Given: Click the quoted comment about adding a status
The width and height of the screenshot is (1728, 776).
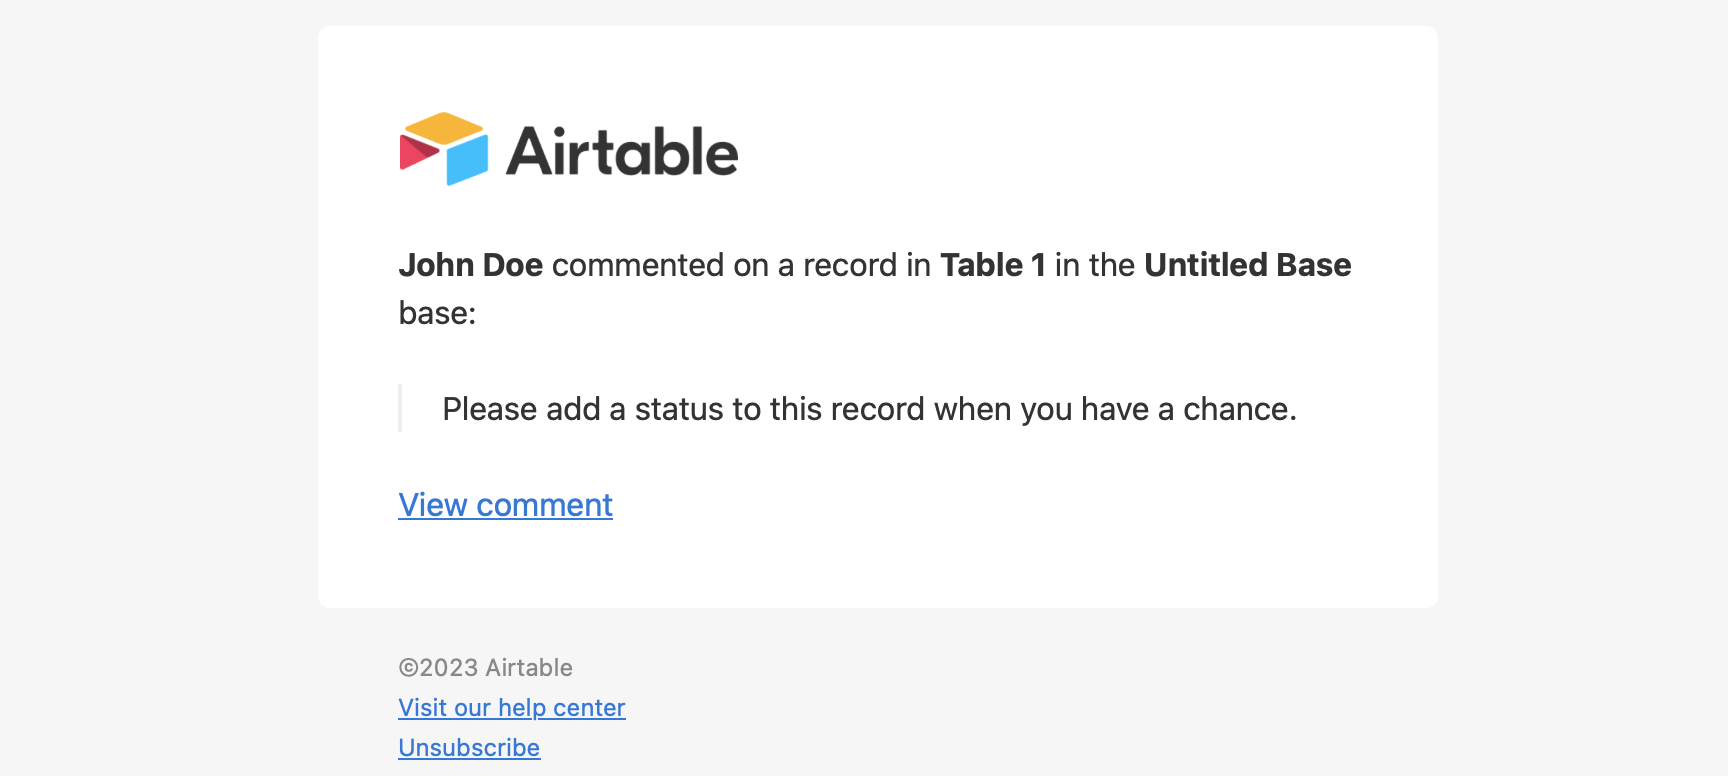Looking at the screenshot, I should pos(869,409).
